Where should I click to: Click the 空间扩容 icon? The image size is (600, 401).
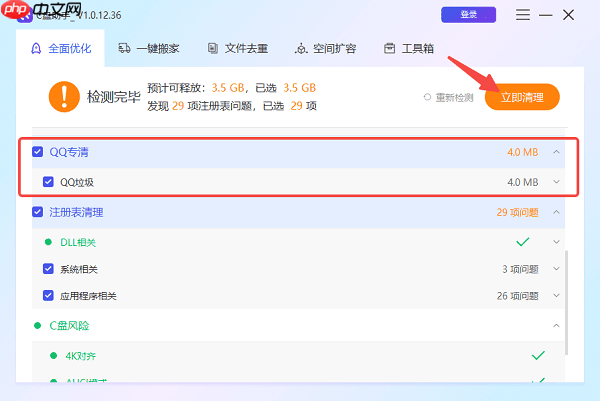click(301, 49)
